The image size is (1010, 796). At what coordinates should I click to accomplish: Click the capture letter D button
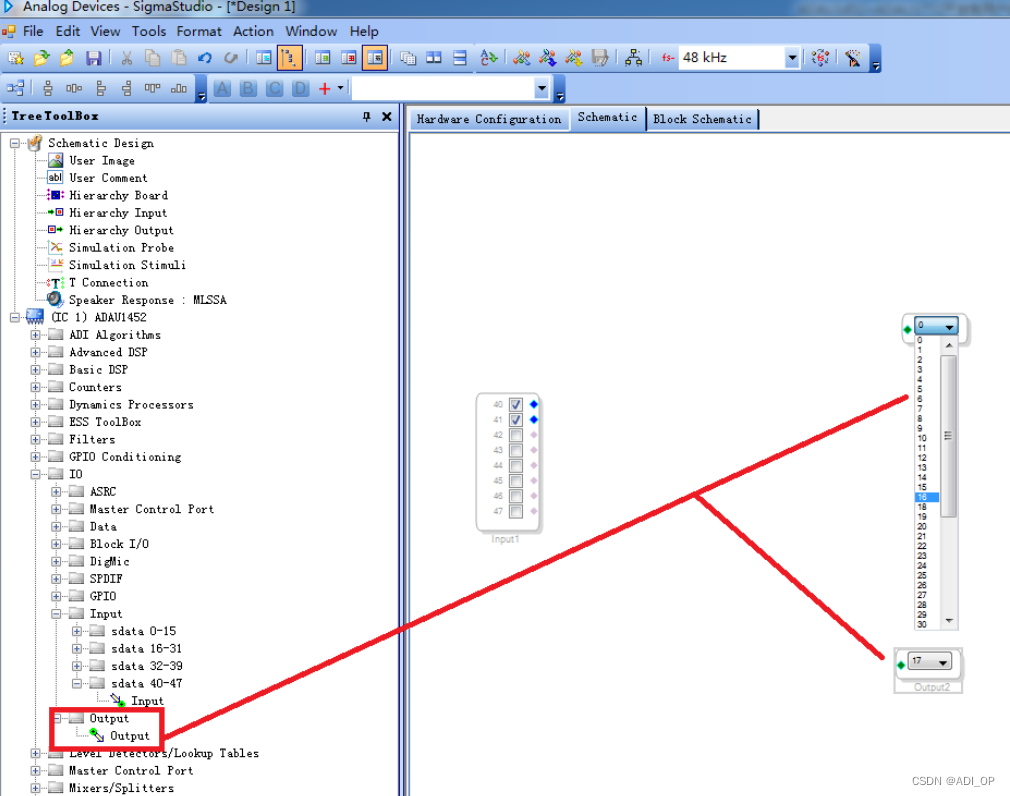(300, 88)
